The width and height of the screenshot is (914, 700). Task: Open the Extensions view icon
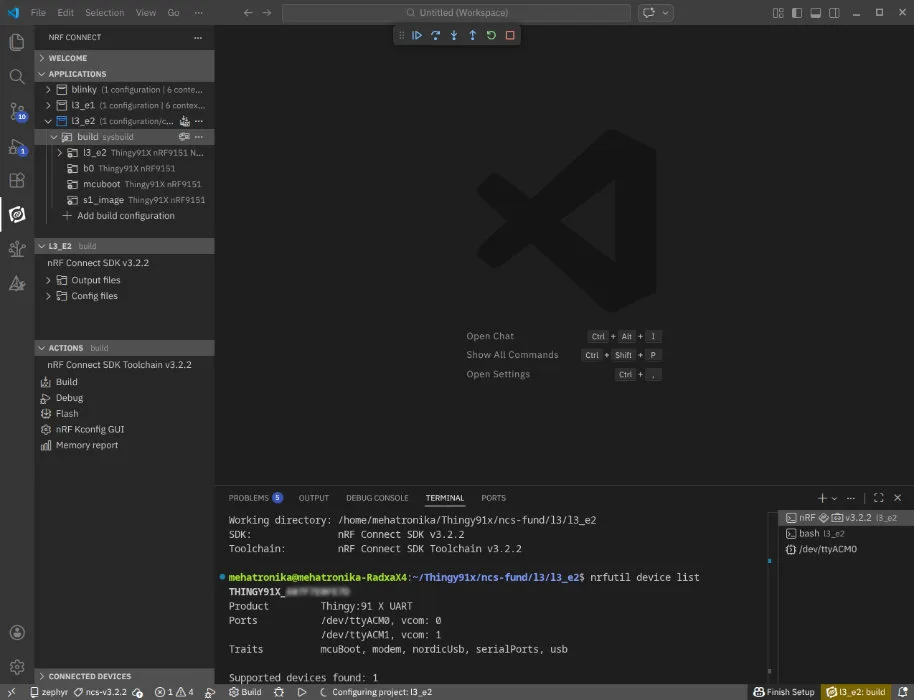pyautogui.click(x=16, y=180)
